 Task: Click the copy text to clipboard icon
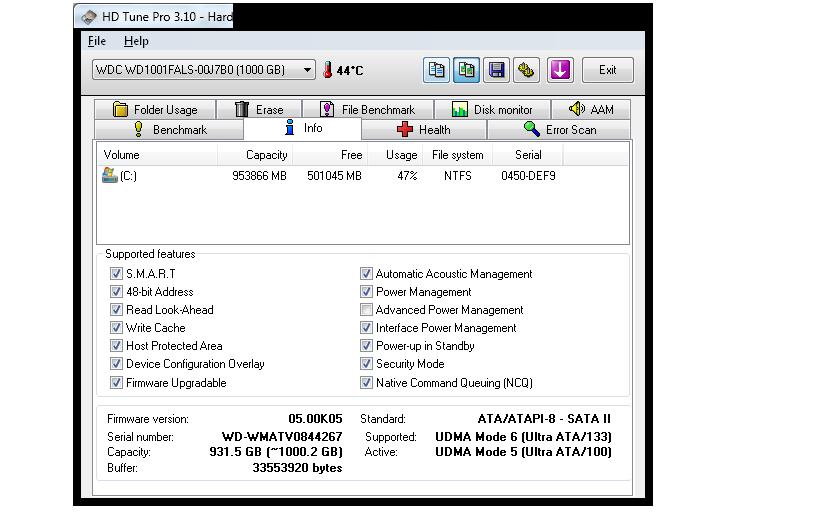point(436,70)
